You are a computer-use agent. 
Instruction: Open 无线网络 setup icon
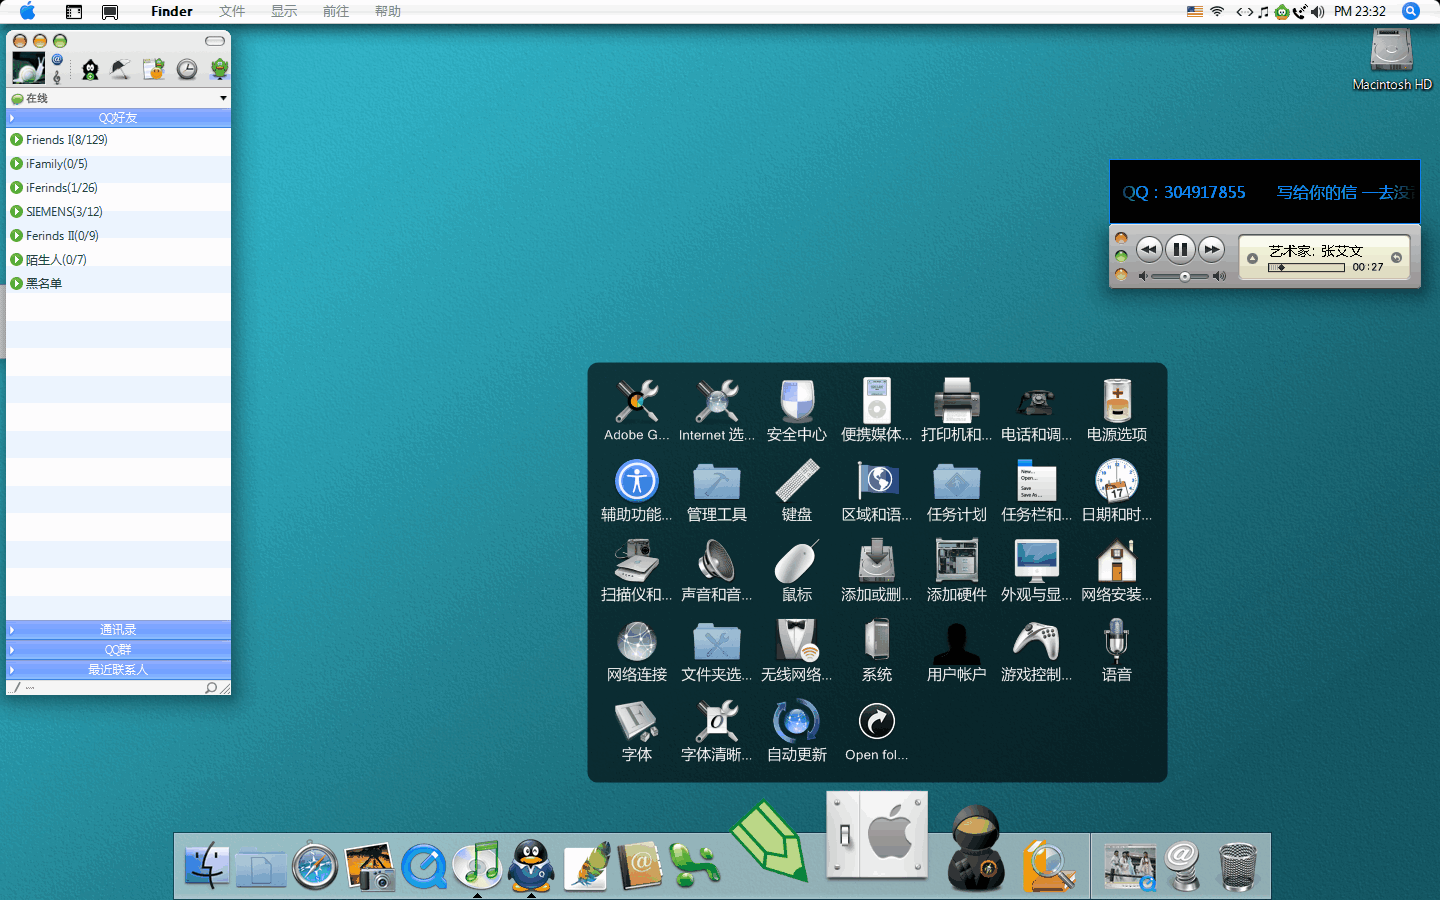(x=797, y=641)
